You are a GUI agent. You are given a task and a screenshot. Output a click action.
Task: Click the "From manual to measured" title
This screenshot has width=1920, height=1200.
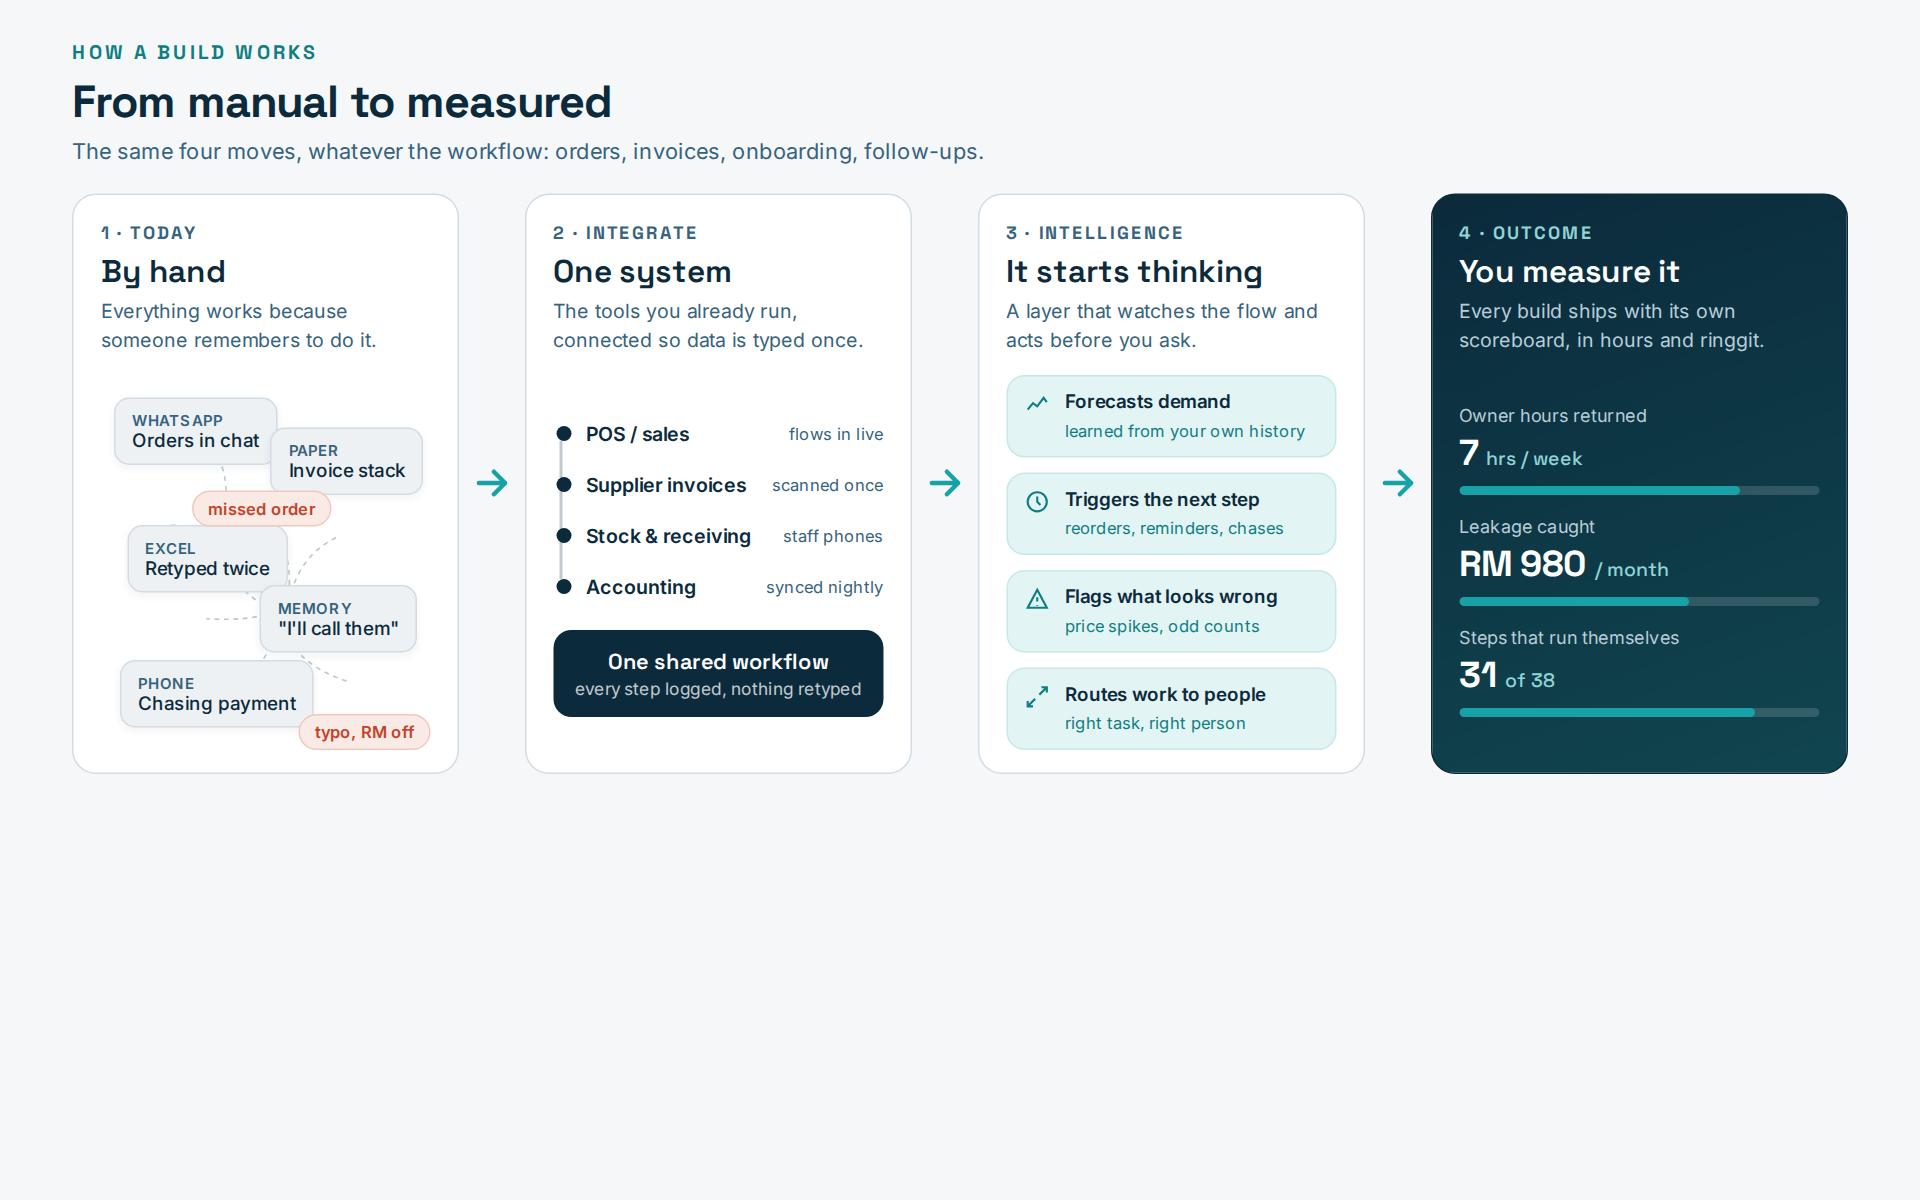pos(342,102)
